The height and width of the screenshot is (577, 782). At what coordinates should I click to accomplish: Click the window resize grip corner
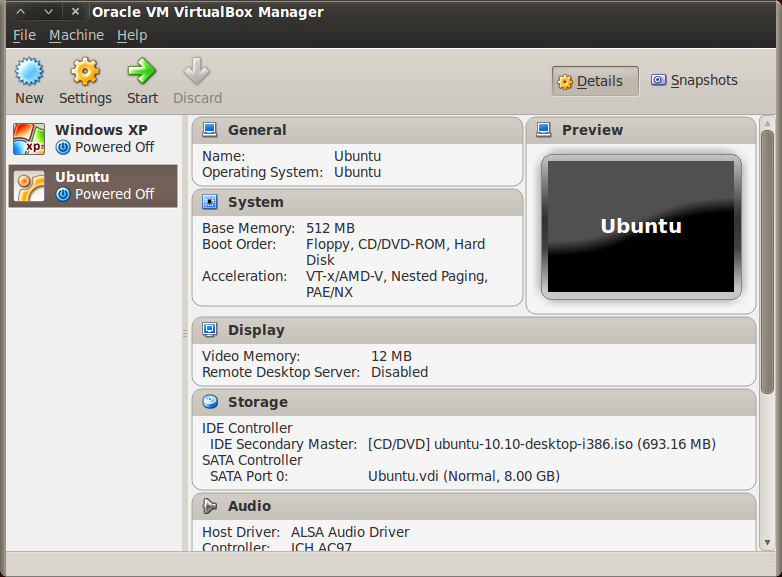[768, 565]
